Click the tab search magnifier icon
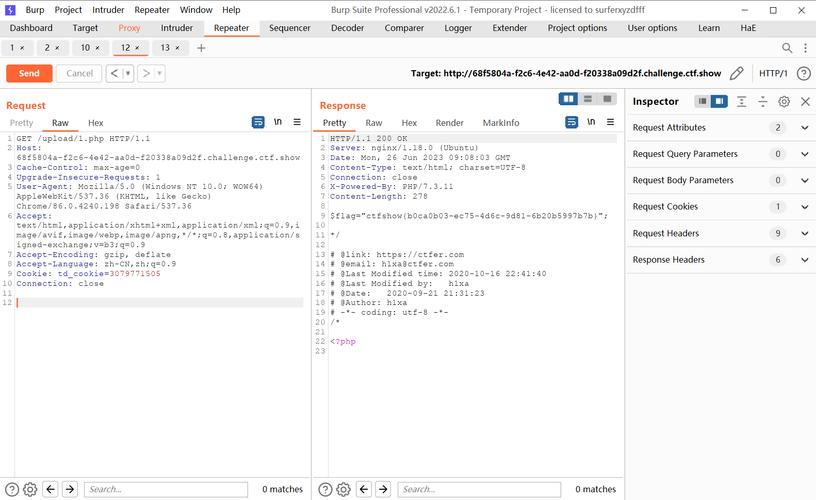This screenshot has height=500, width=816. pos(787,48)
